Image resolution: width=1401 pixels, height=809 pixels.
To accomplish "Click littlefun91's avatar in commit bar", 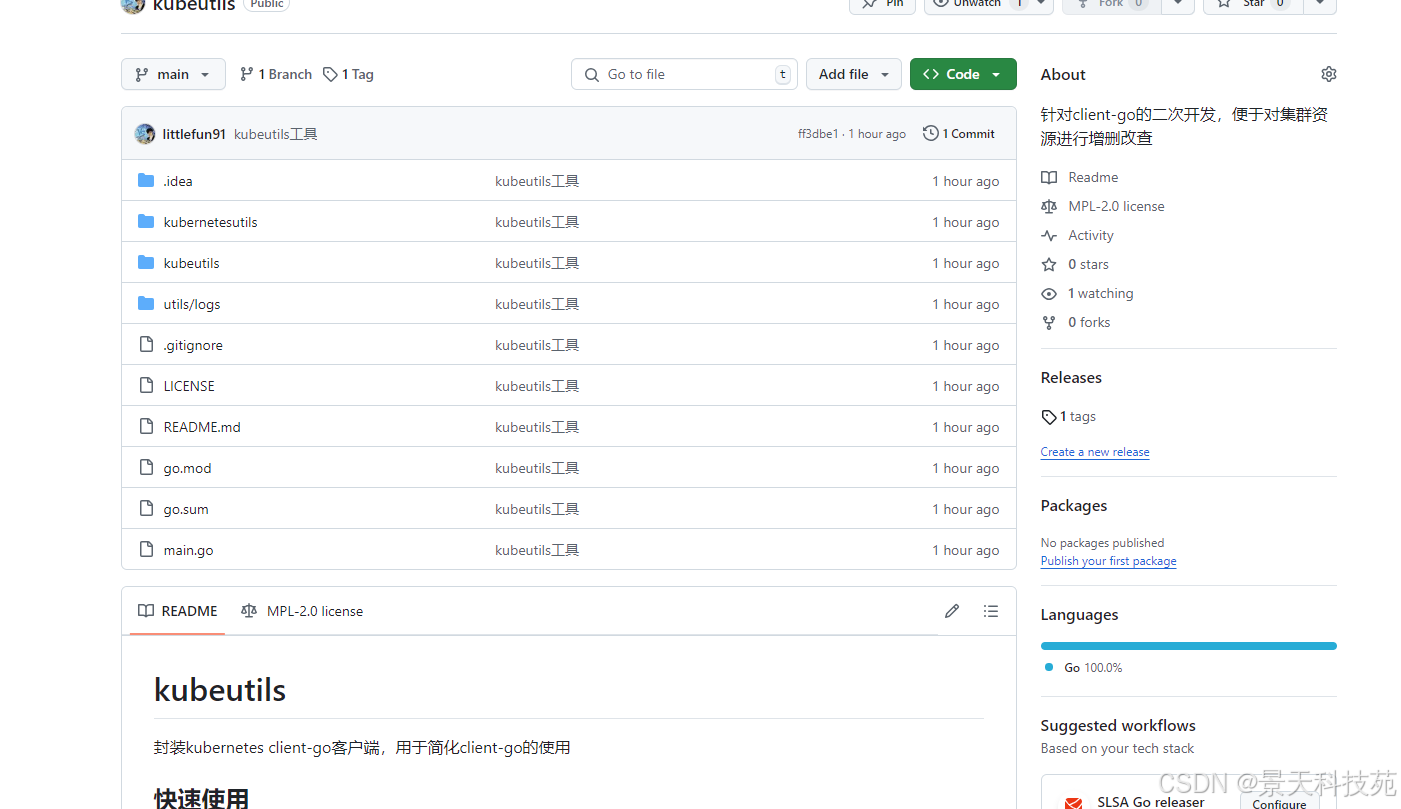I will [x=145, y=134].
